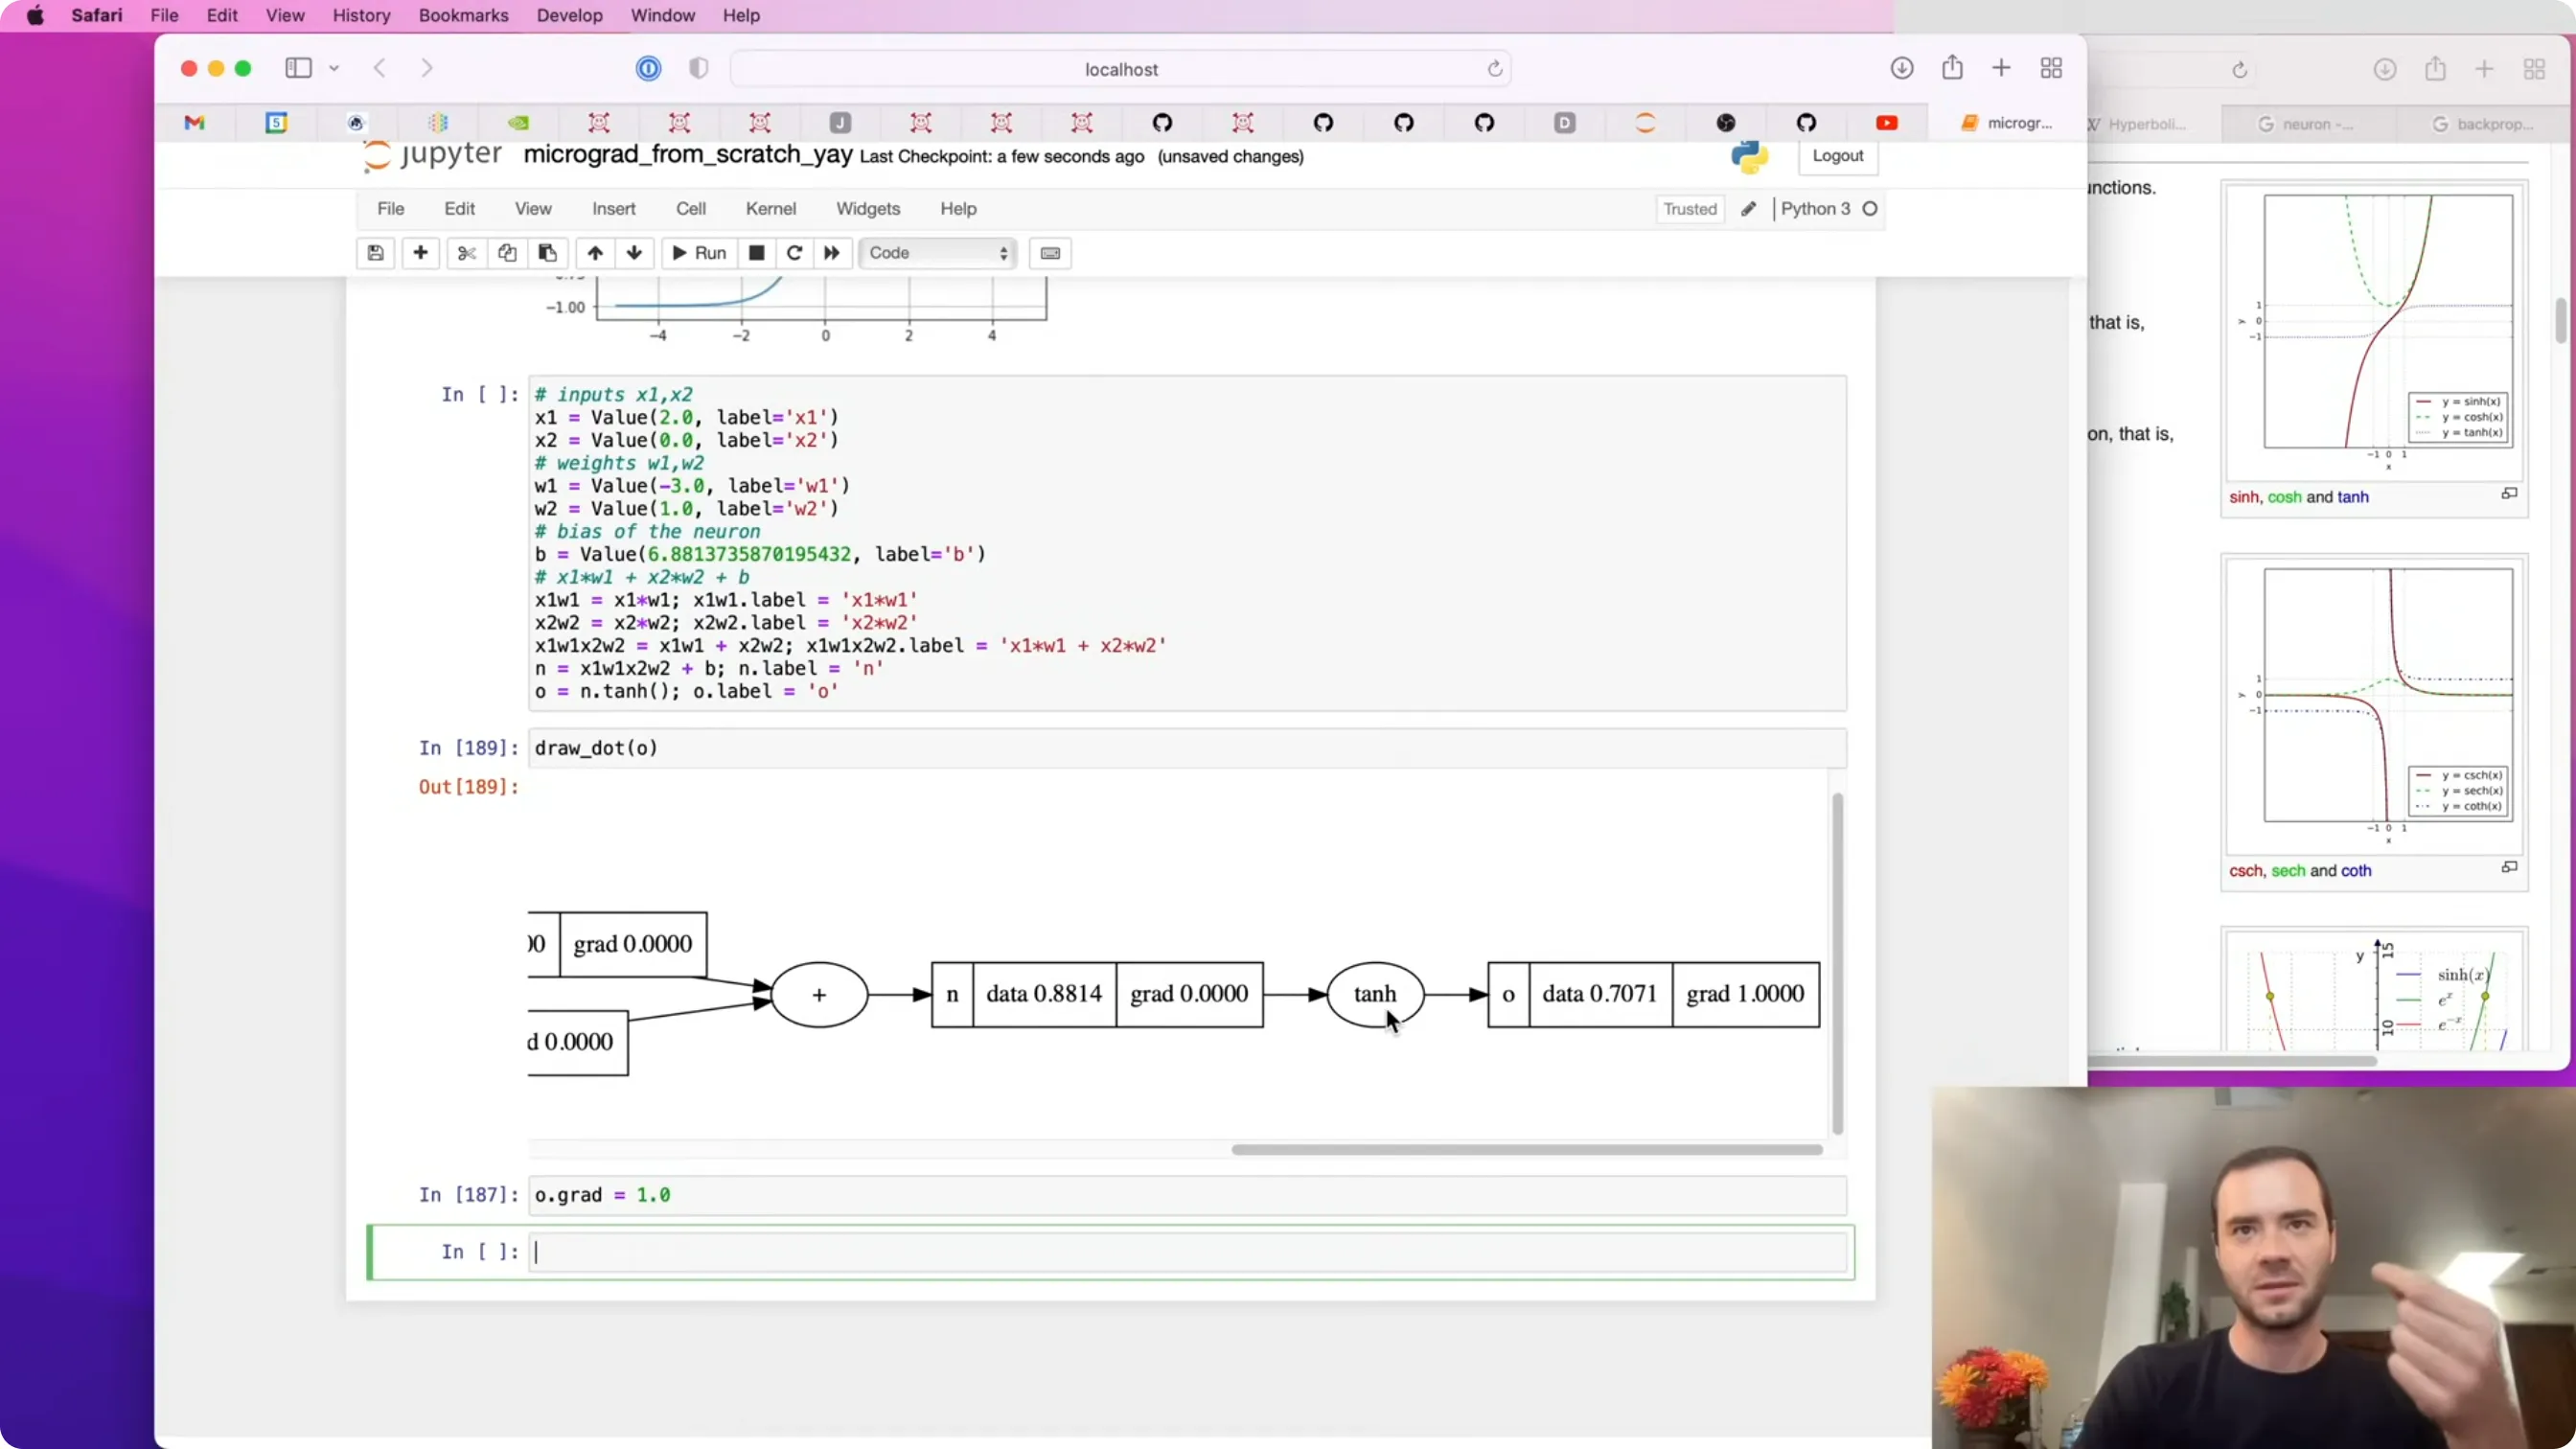Screen dimensions: 2576x1449
Task: Click the tanh node in the graph
Action: point(1375,994)
